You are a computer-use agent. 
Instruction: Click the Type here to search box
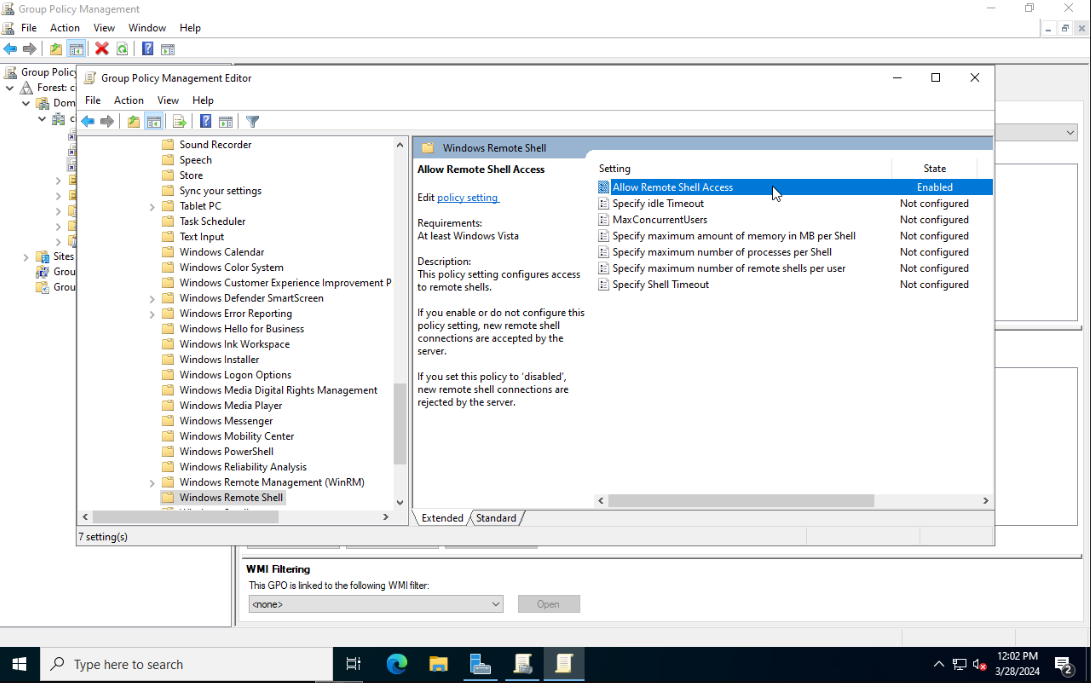[x=186, y=664]
